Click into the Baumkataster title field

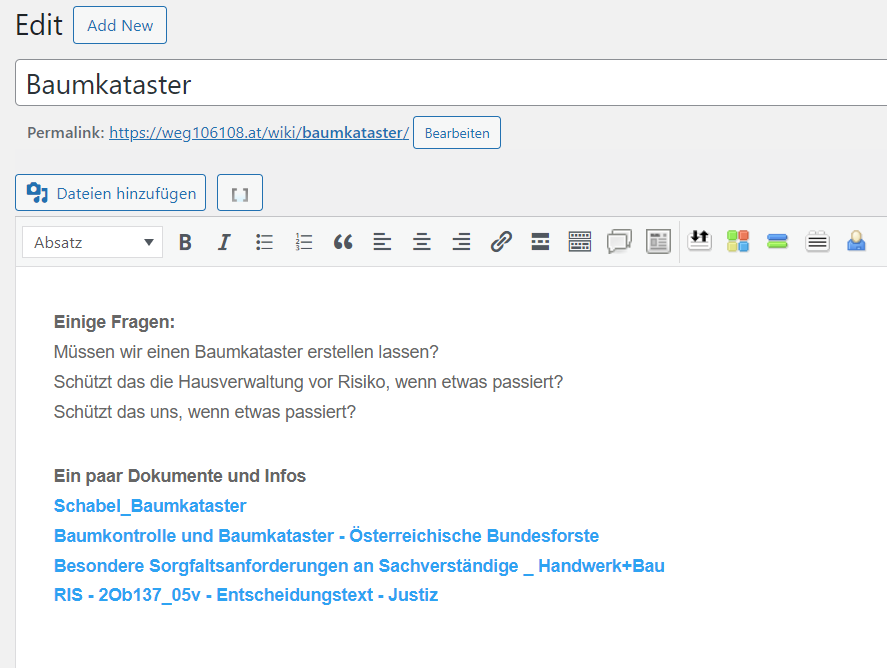(451, 83)
